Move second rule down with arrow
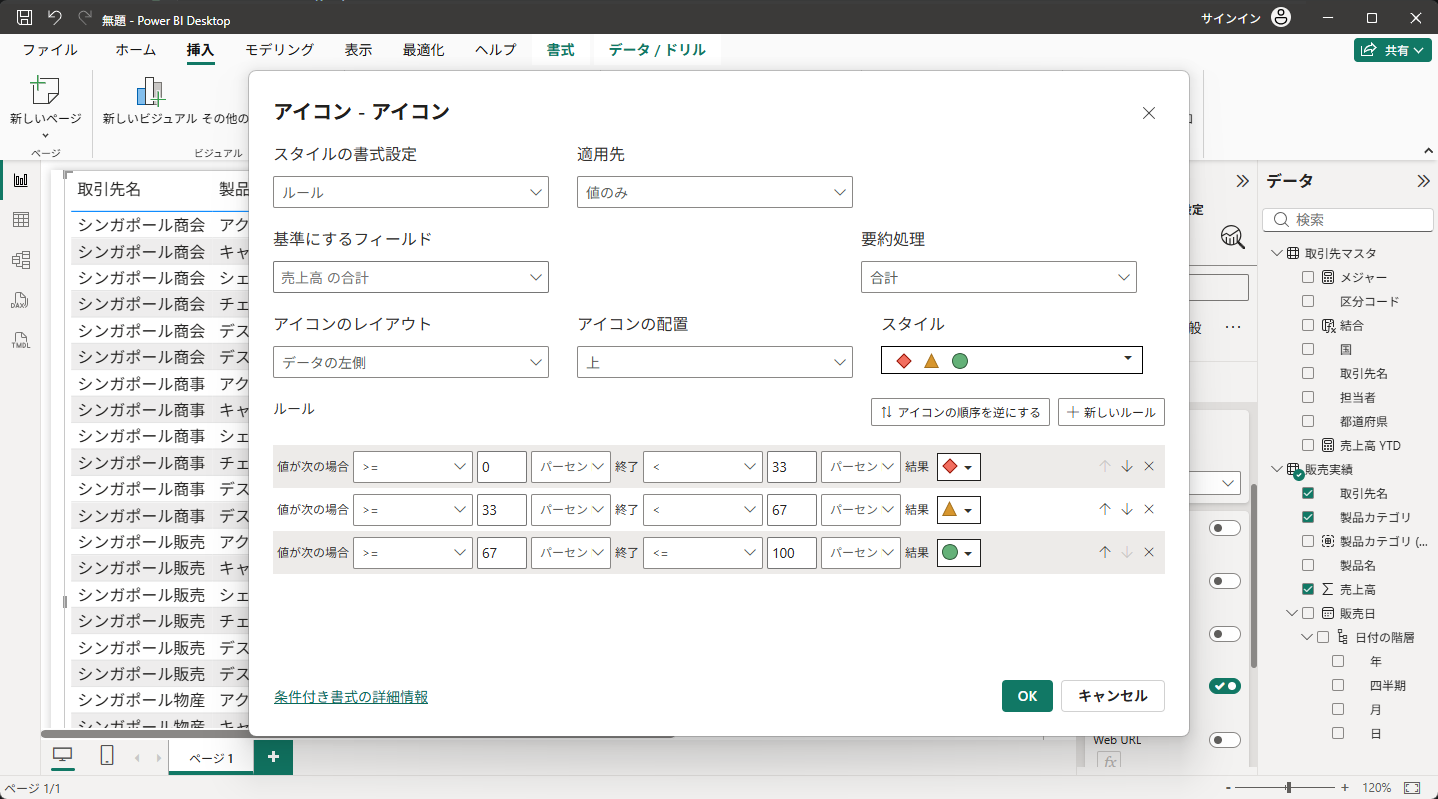This screenshot has height=799, width=1438. (x=1127, y=509)
